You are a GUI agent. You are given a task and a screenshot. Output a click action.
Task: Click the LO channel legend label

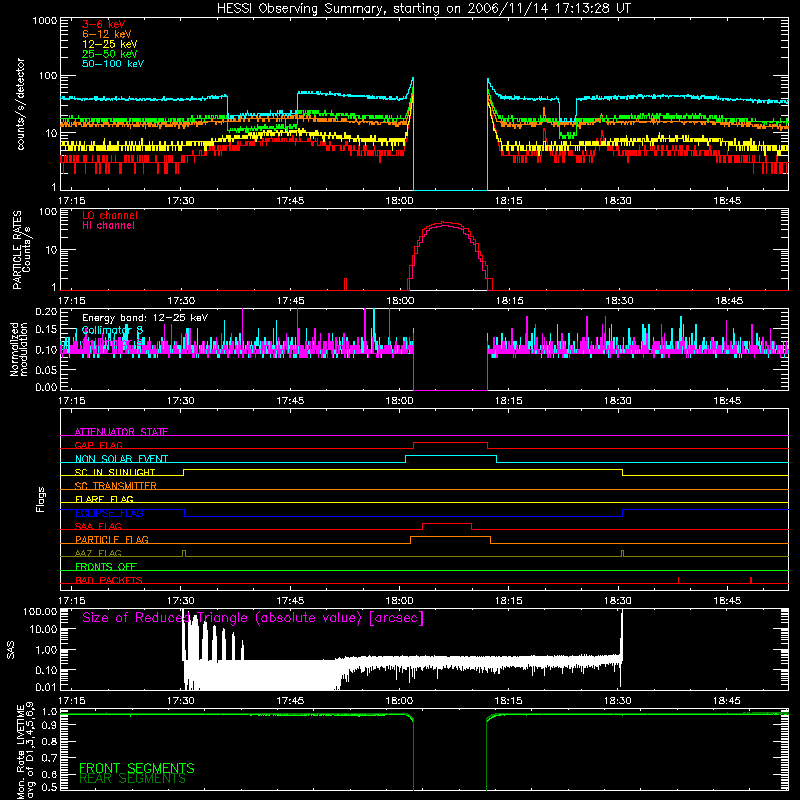click(x=110, y=215)
